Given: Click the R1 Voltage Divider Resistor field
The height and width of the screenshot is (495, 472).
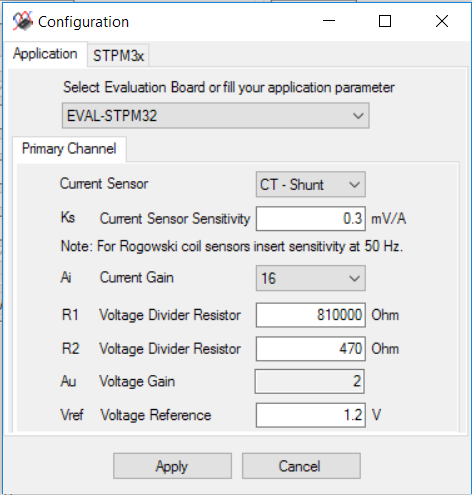Looking at the screenshot, I should tap(311, 315).
